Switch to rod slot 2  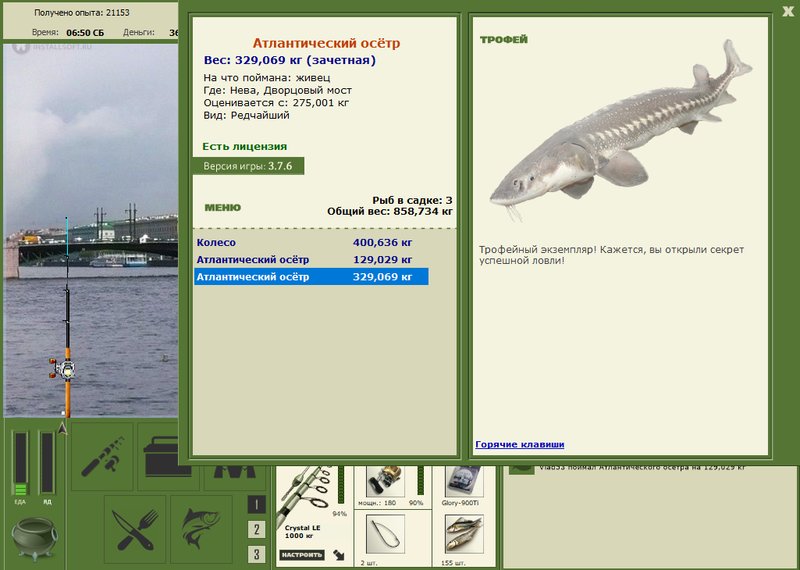click(256, 529)
